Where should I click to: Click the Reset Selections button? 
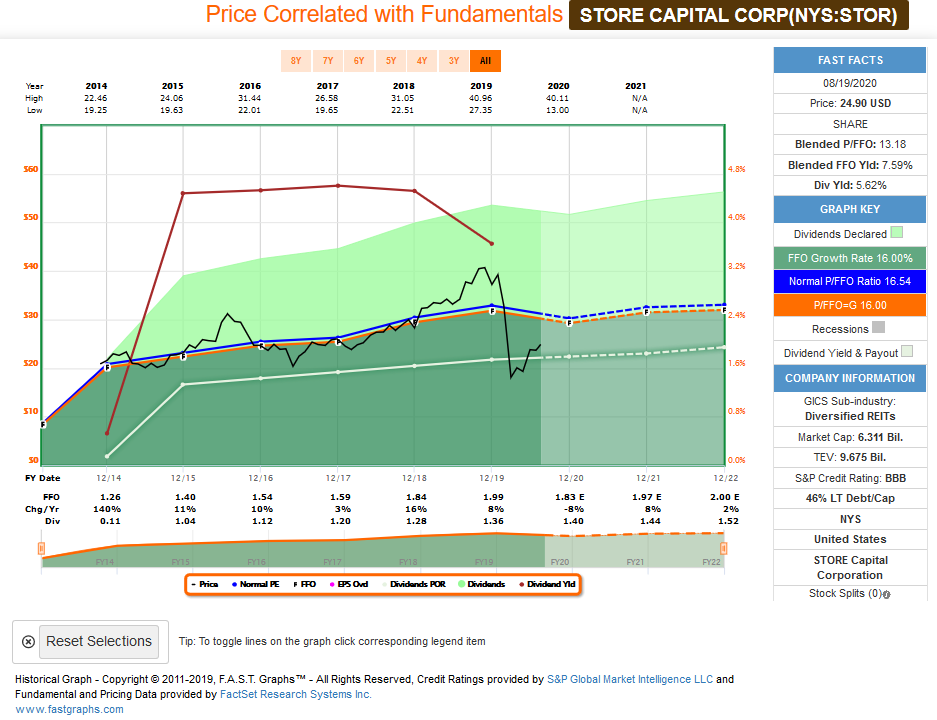(99, 641)
